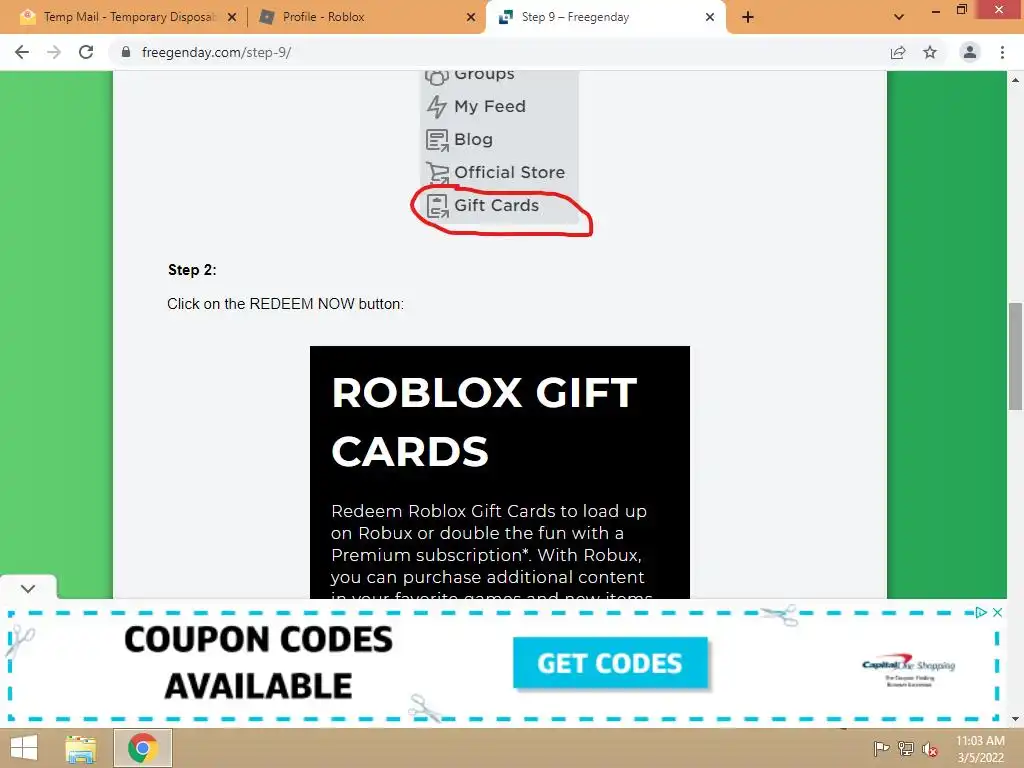
Task: Open the Chrome profile avatar menu
Action: pyautogui.click(x=970, y=52)
